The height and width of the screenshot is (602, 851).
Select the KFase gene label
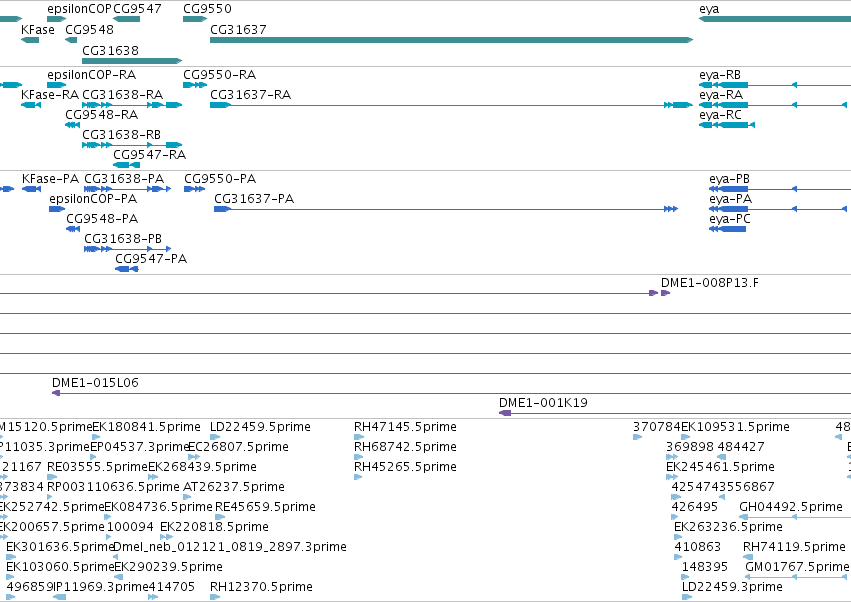tap(38, 30)
